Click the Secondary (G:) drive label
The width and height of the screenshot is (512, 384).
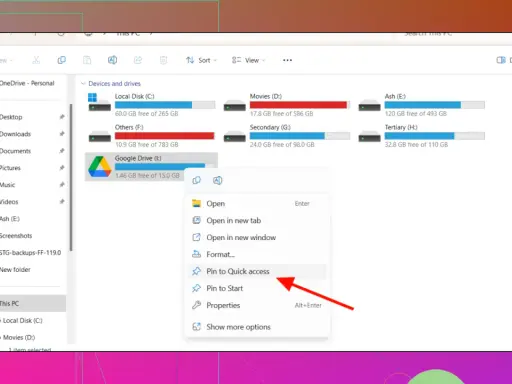pyautogui.click(x=270, y=127)
